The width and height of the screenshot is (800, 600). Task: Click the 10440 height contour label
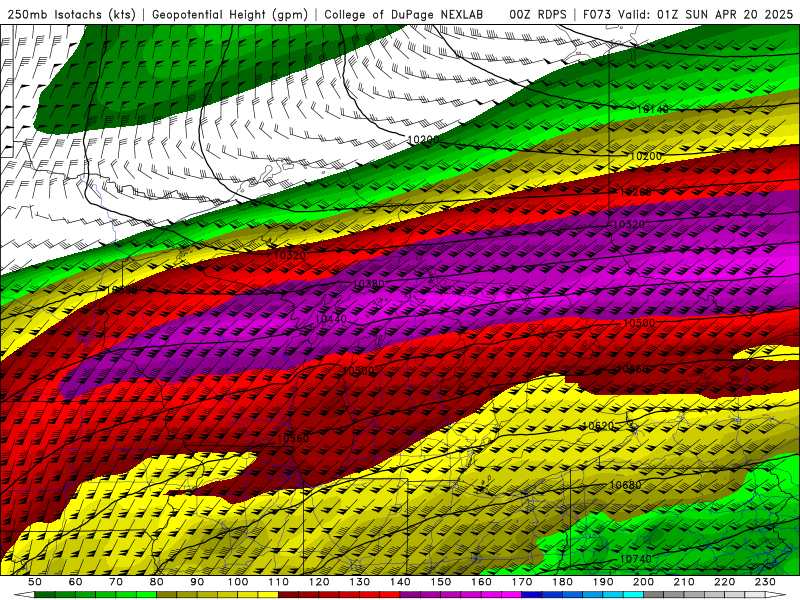tap(331, 319)
